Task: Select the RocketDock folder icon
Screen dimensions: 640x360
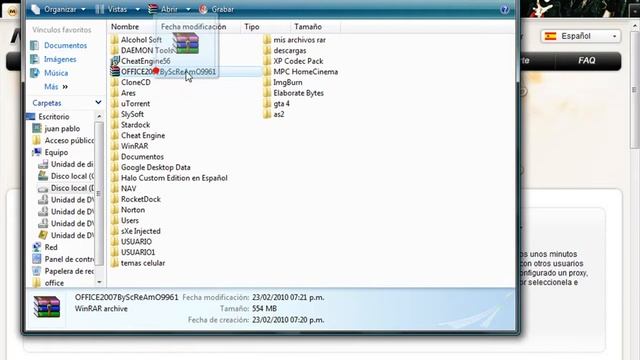Action: coord(115,199)
